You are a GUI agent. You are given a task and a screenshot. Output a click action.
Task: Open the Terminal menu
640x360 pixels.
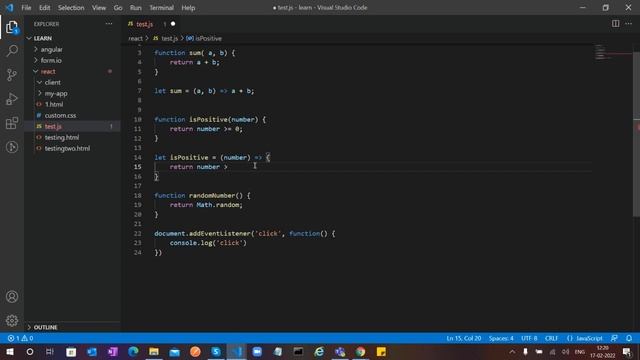(161, 8)
